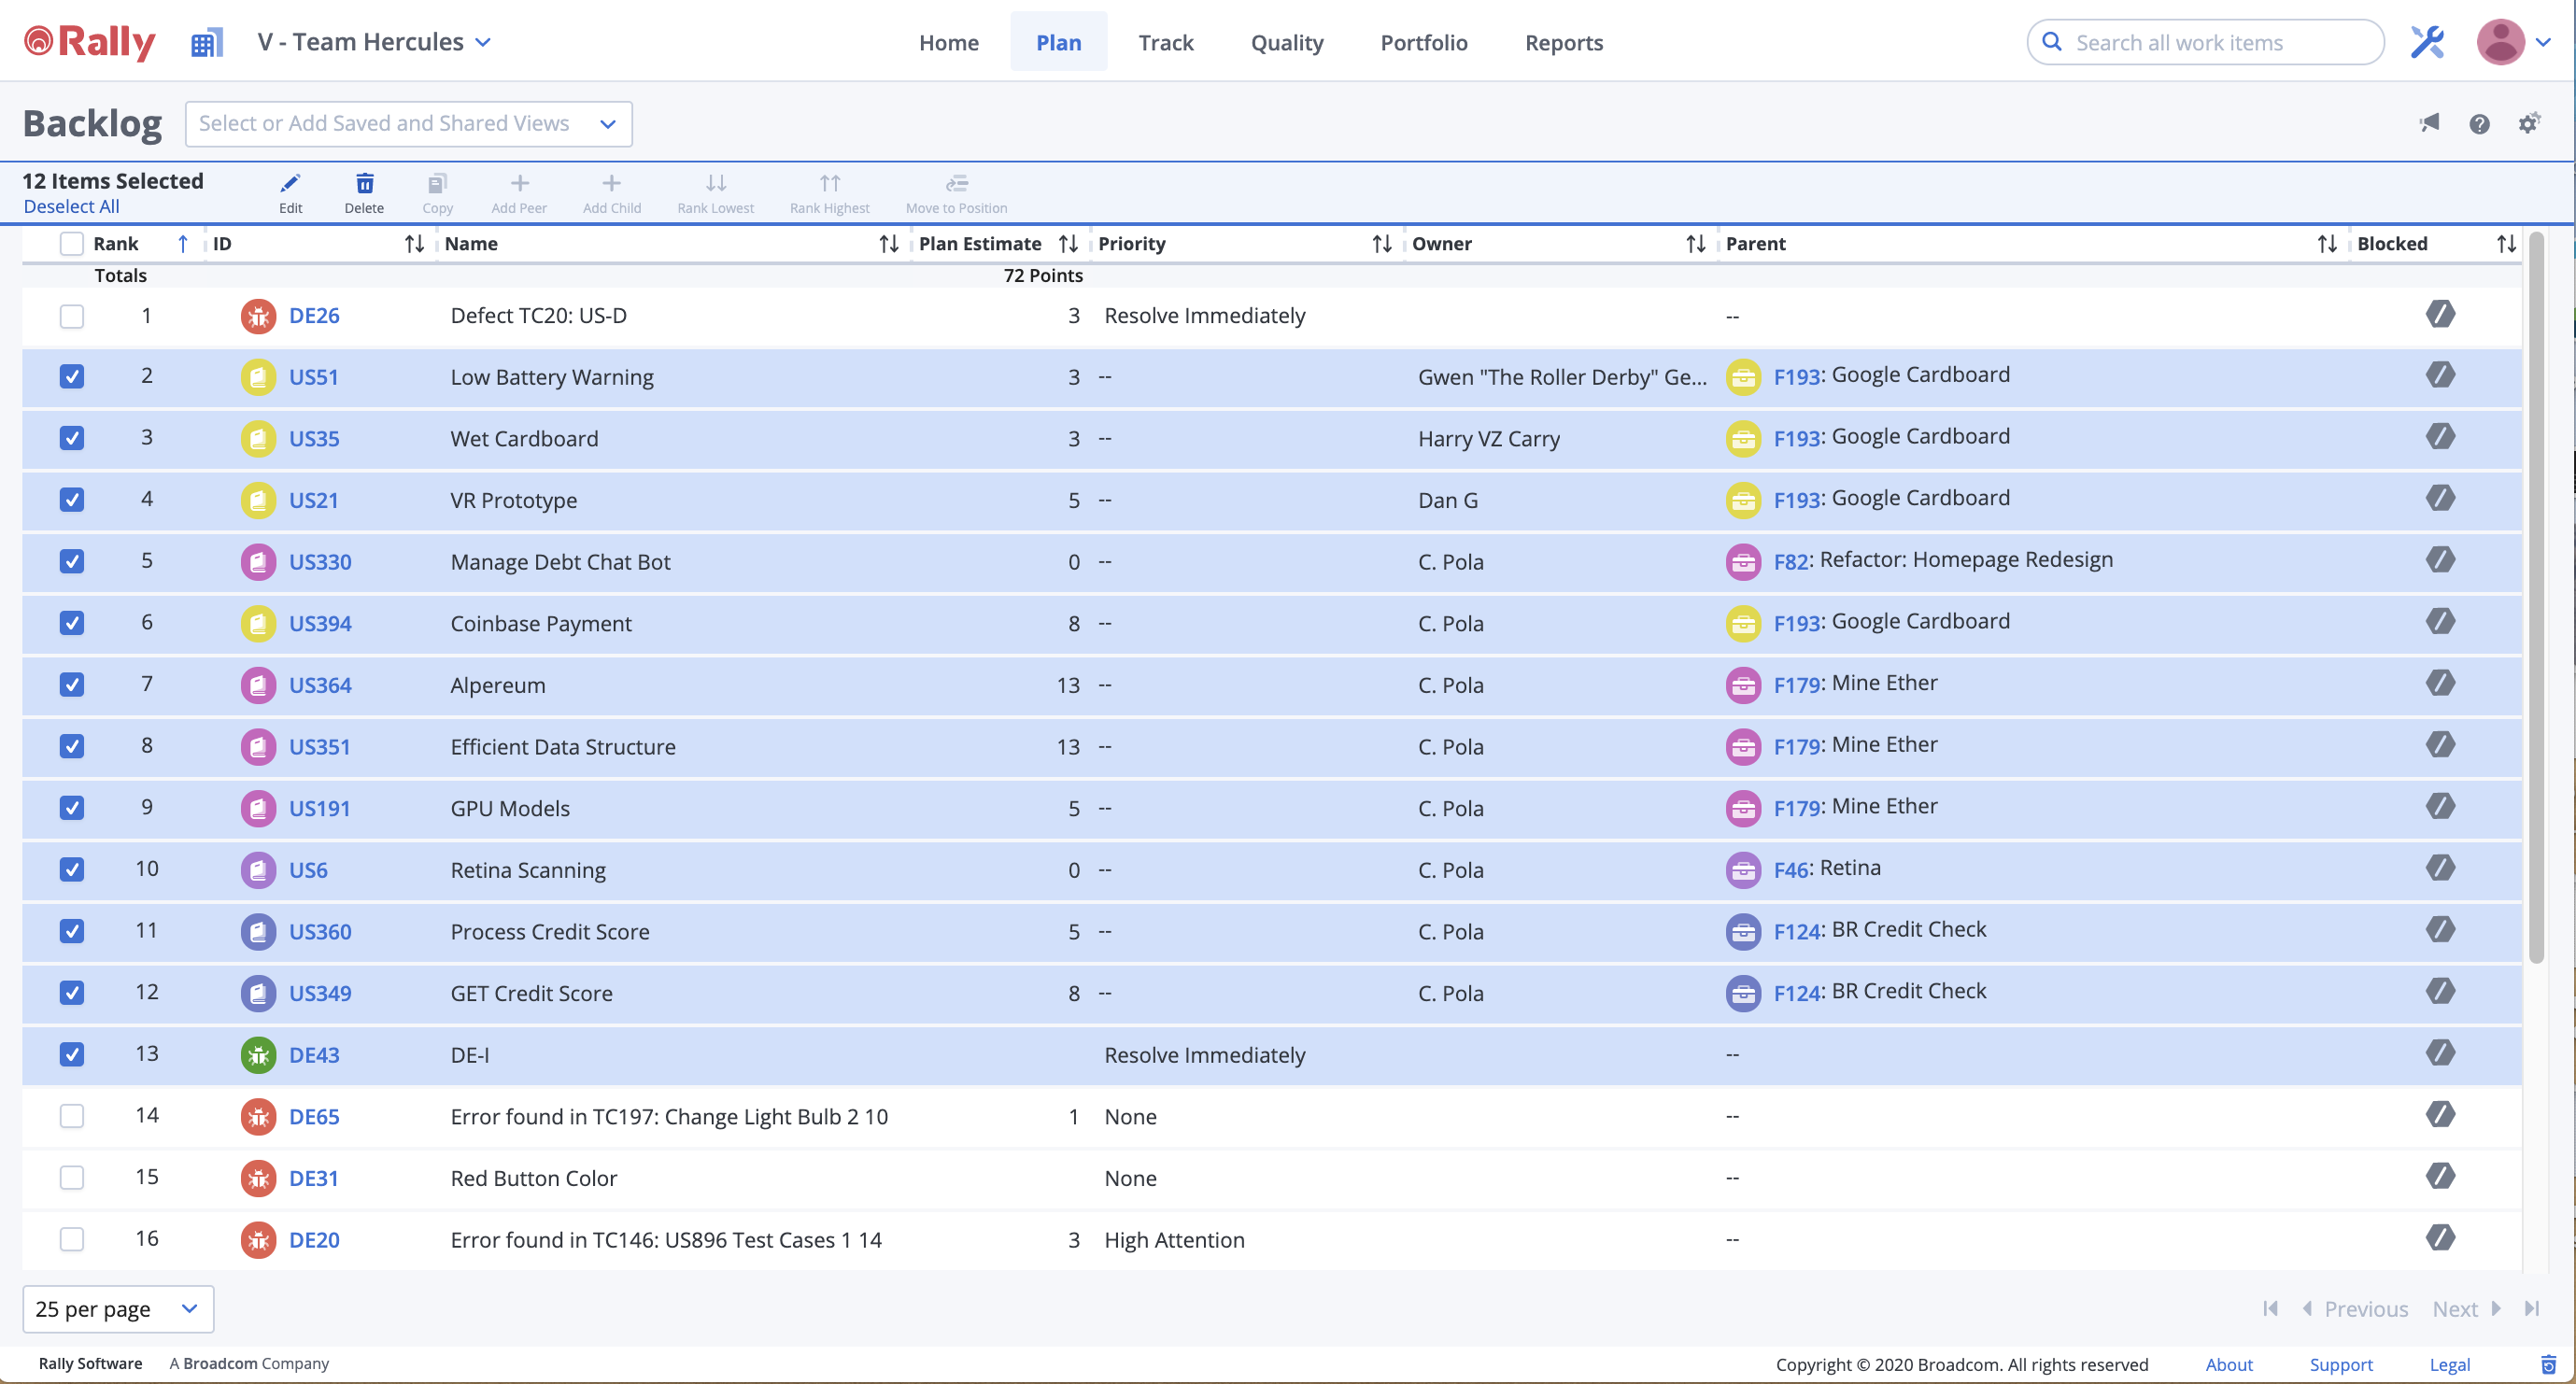
Task: Delete the selected backlog items
Action: (x=364, y=191)
